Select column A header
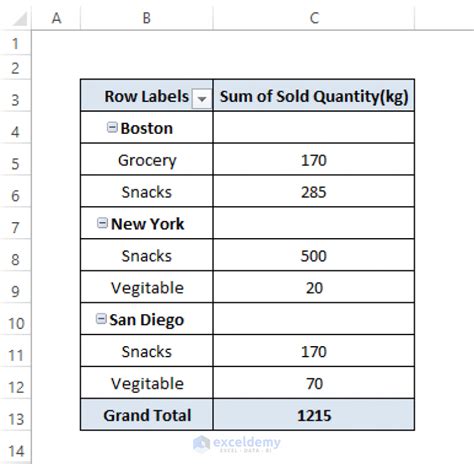This screenshot has height=464, width=474. click(x=56, y=18)
